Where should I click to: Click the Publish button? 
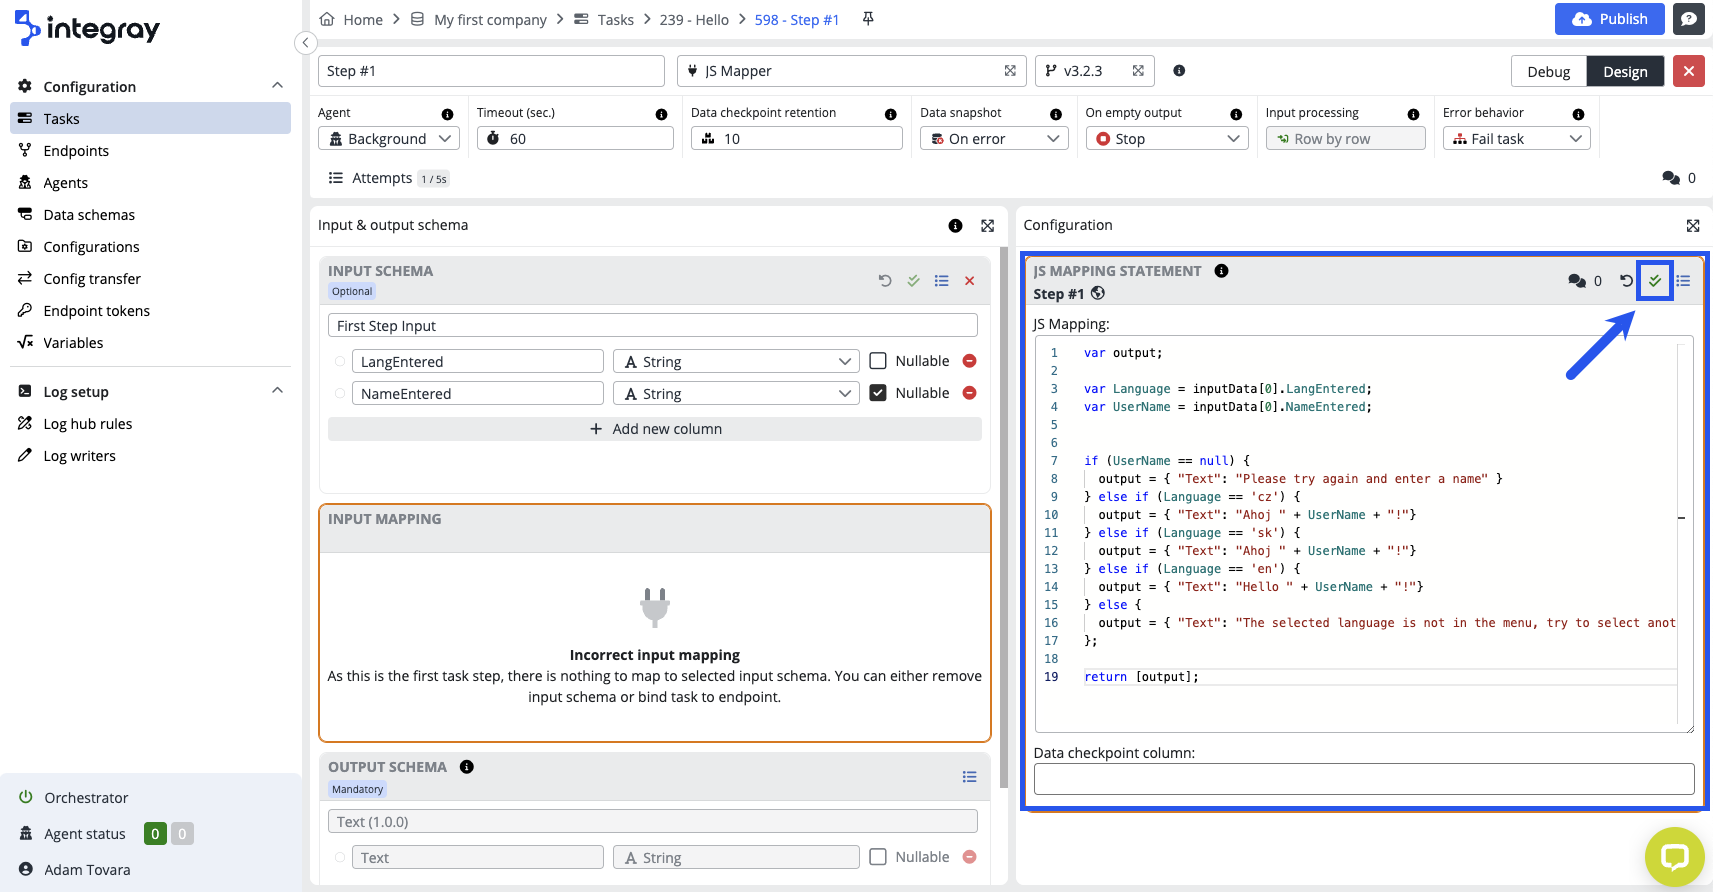tap(1609, 19)
